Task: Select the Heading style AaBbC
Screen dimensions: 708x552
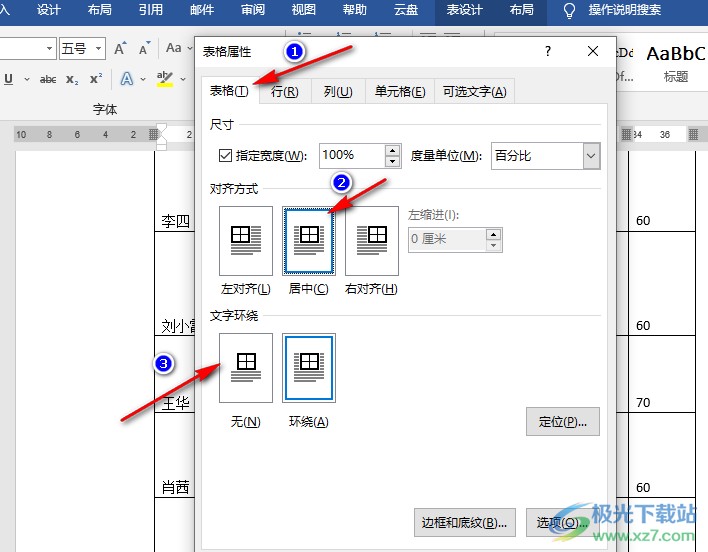Action: pos(675,63)
